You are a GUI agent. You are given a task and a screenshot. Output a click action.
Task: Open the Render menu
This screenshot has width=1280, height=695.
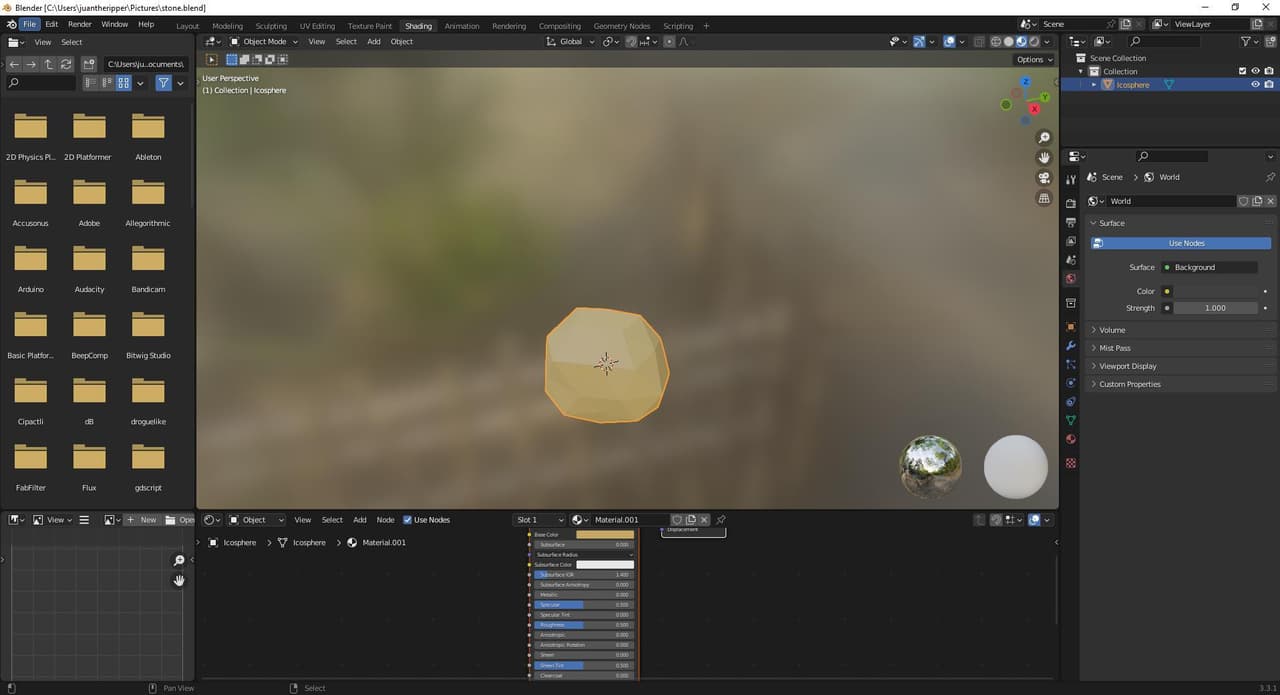tap(80, 24)
